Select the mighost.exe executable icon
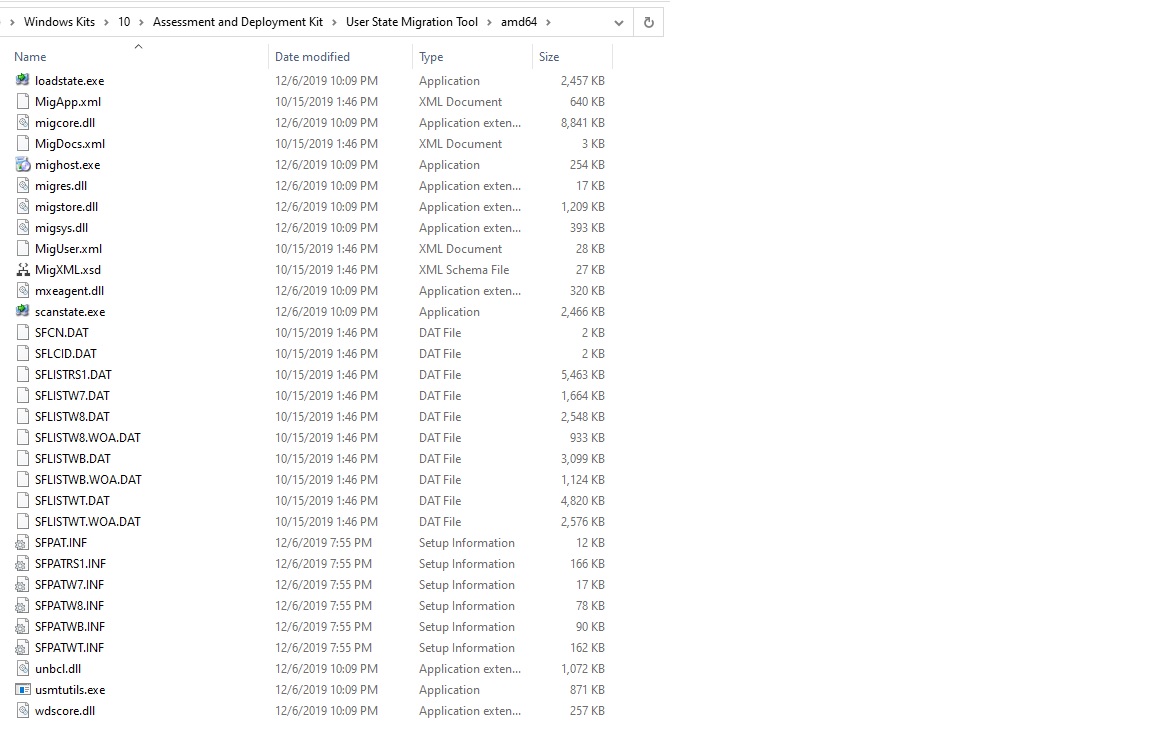1152x731 pixels. pos(22,164)
